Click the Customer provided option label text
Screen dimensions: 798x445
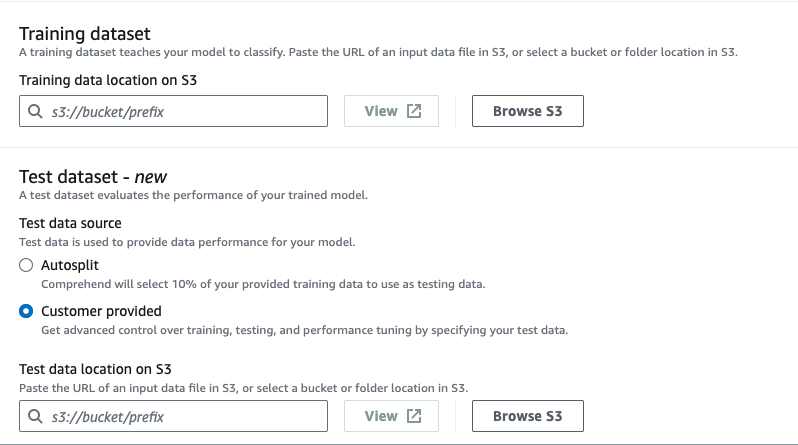pos(101,311)
